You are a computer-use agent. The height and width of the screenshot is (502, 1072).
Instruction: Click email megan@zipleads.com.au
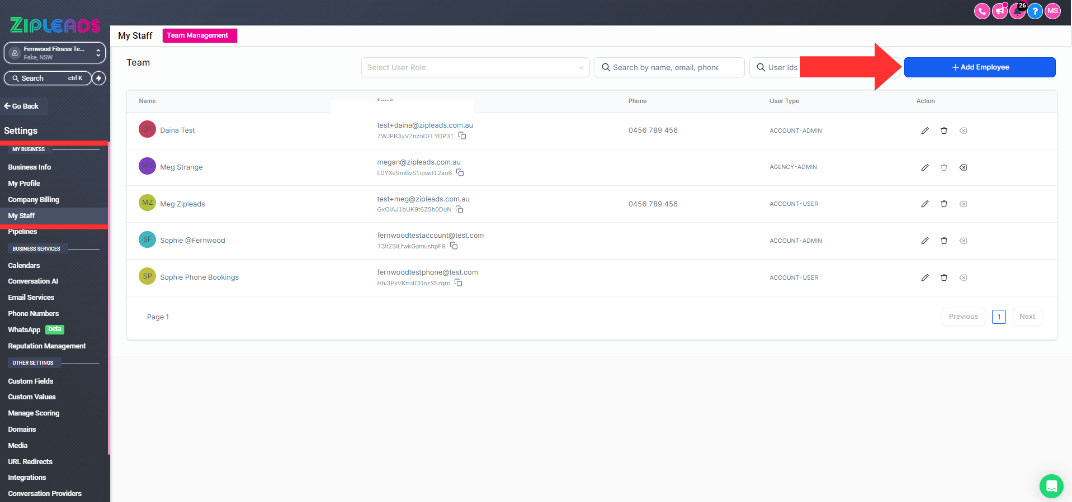click(x=418, y=163)
